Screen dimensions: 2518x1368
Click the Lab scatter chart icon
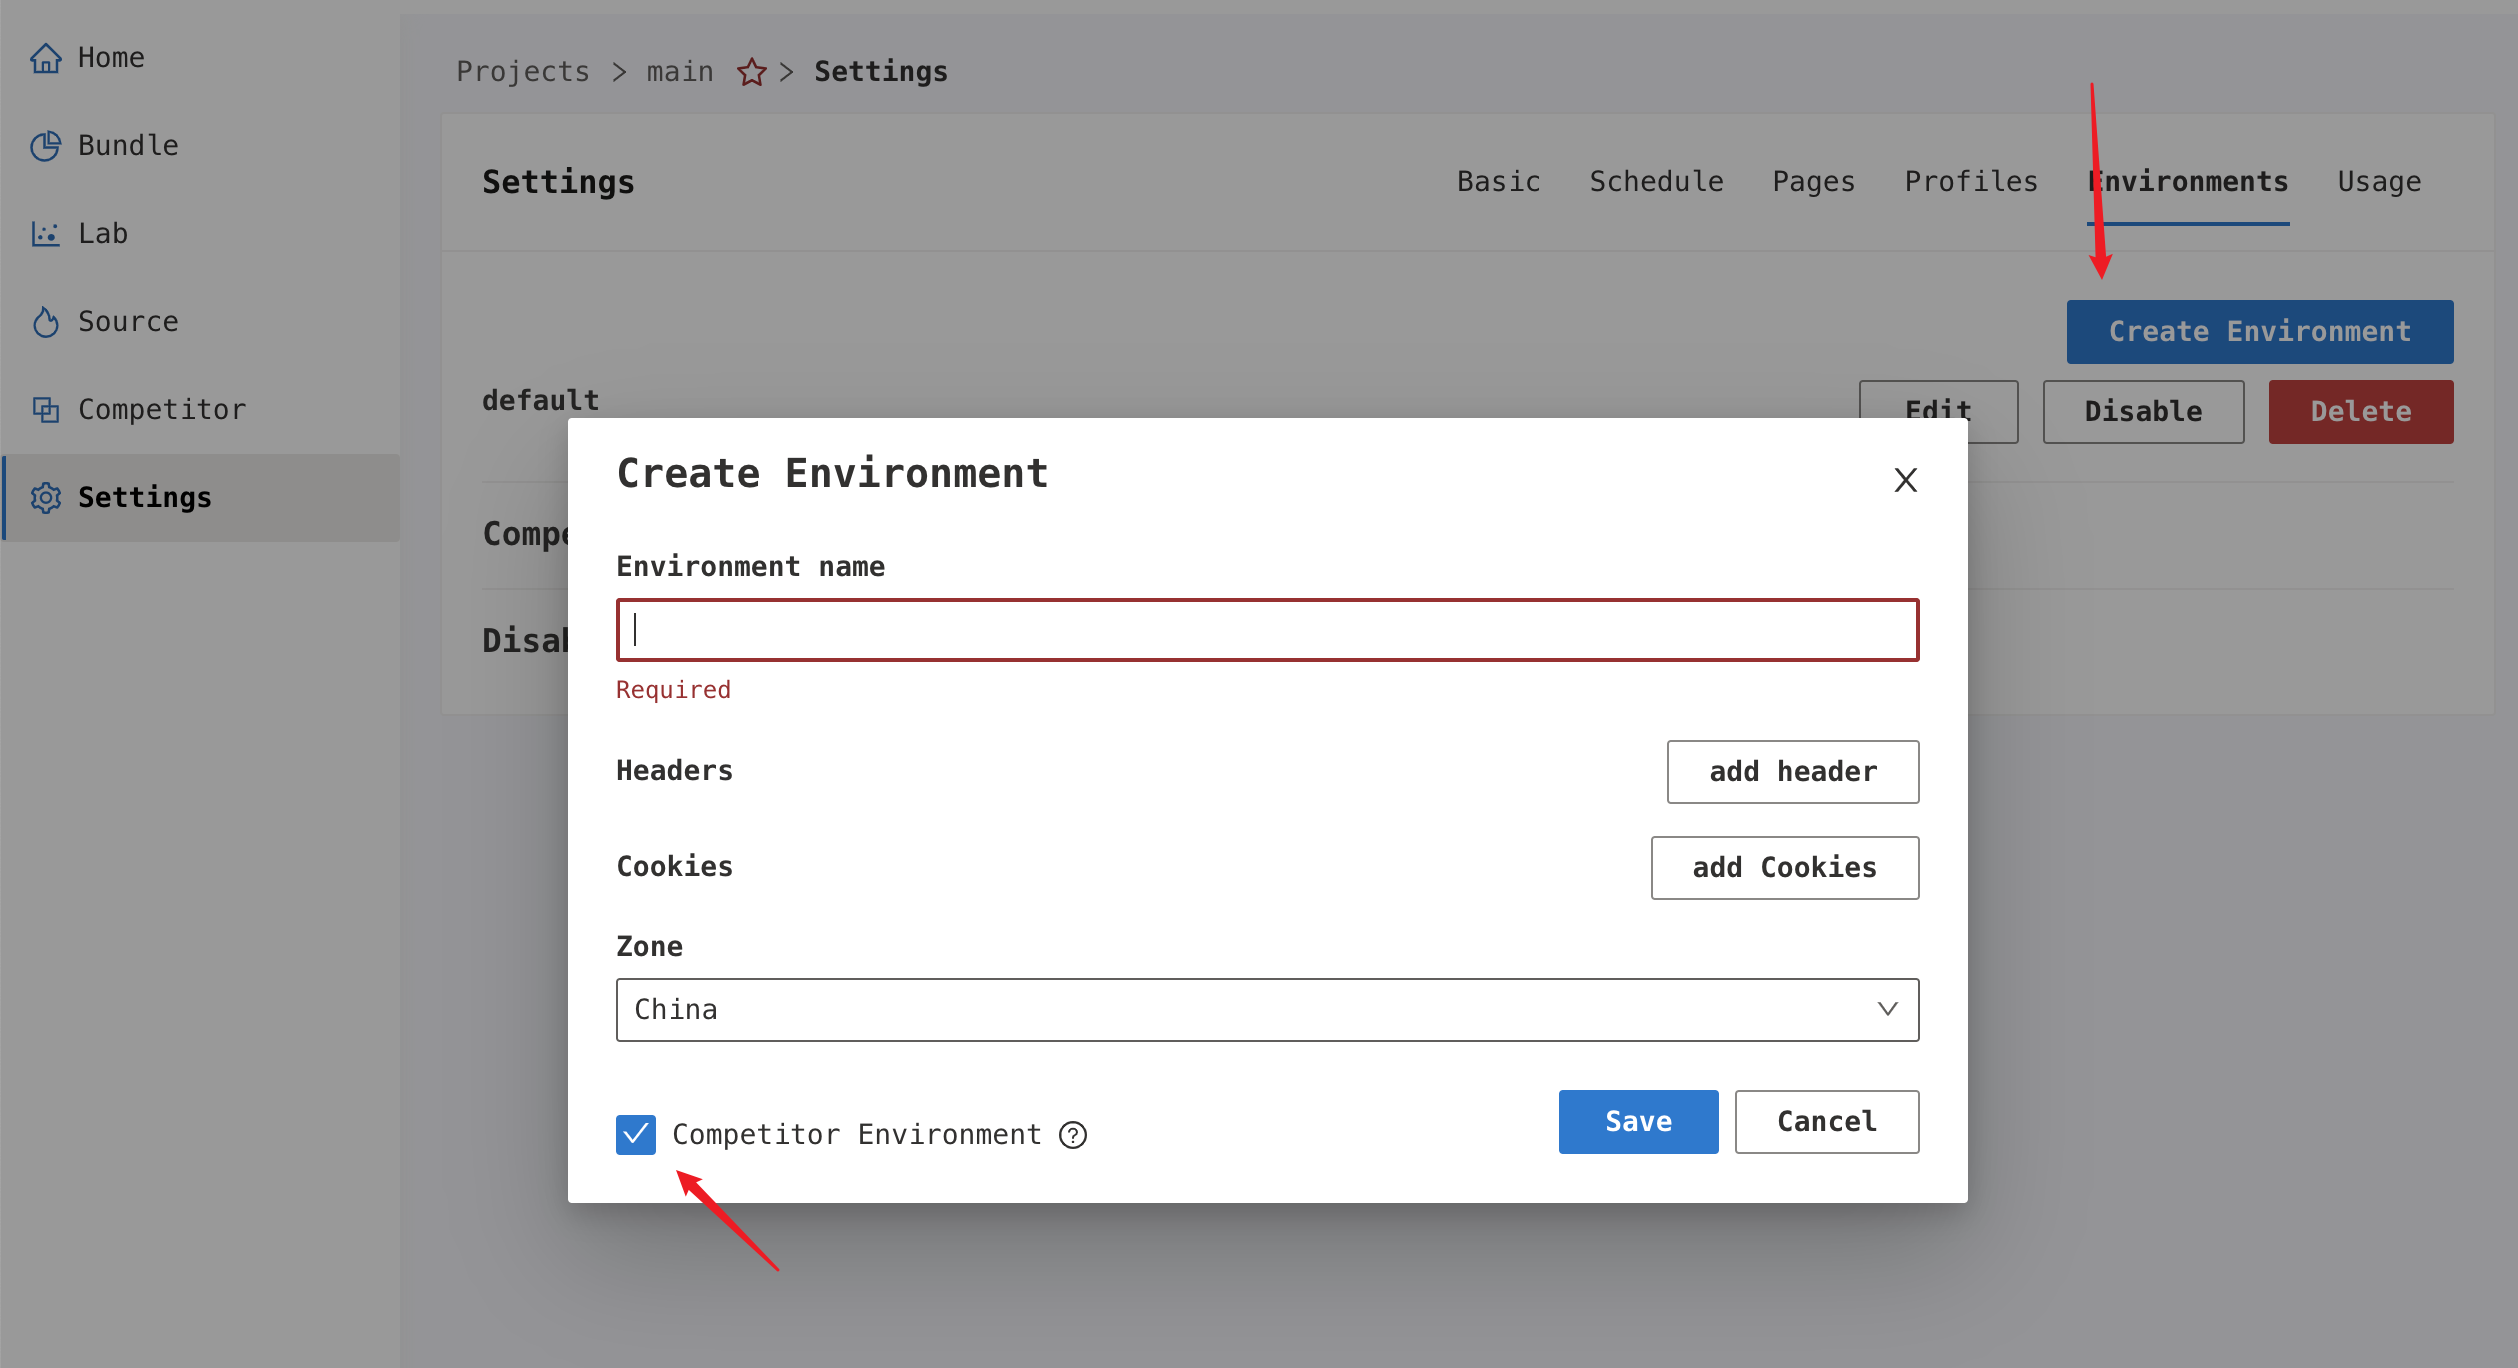pos(46,234)
